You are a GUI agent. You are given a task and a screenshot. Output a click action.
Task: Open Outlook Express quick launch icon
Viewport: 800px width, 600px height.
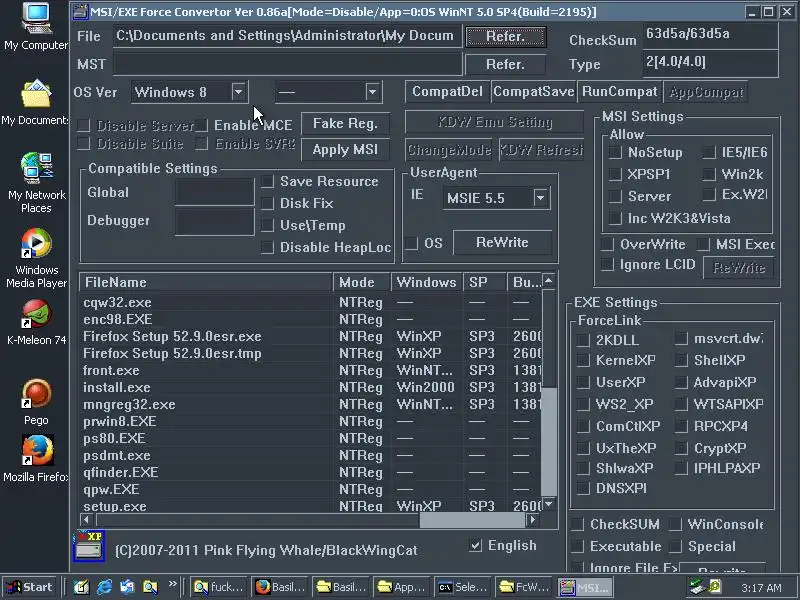[x=127, y=587]
